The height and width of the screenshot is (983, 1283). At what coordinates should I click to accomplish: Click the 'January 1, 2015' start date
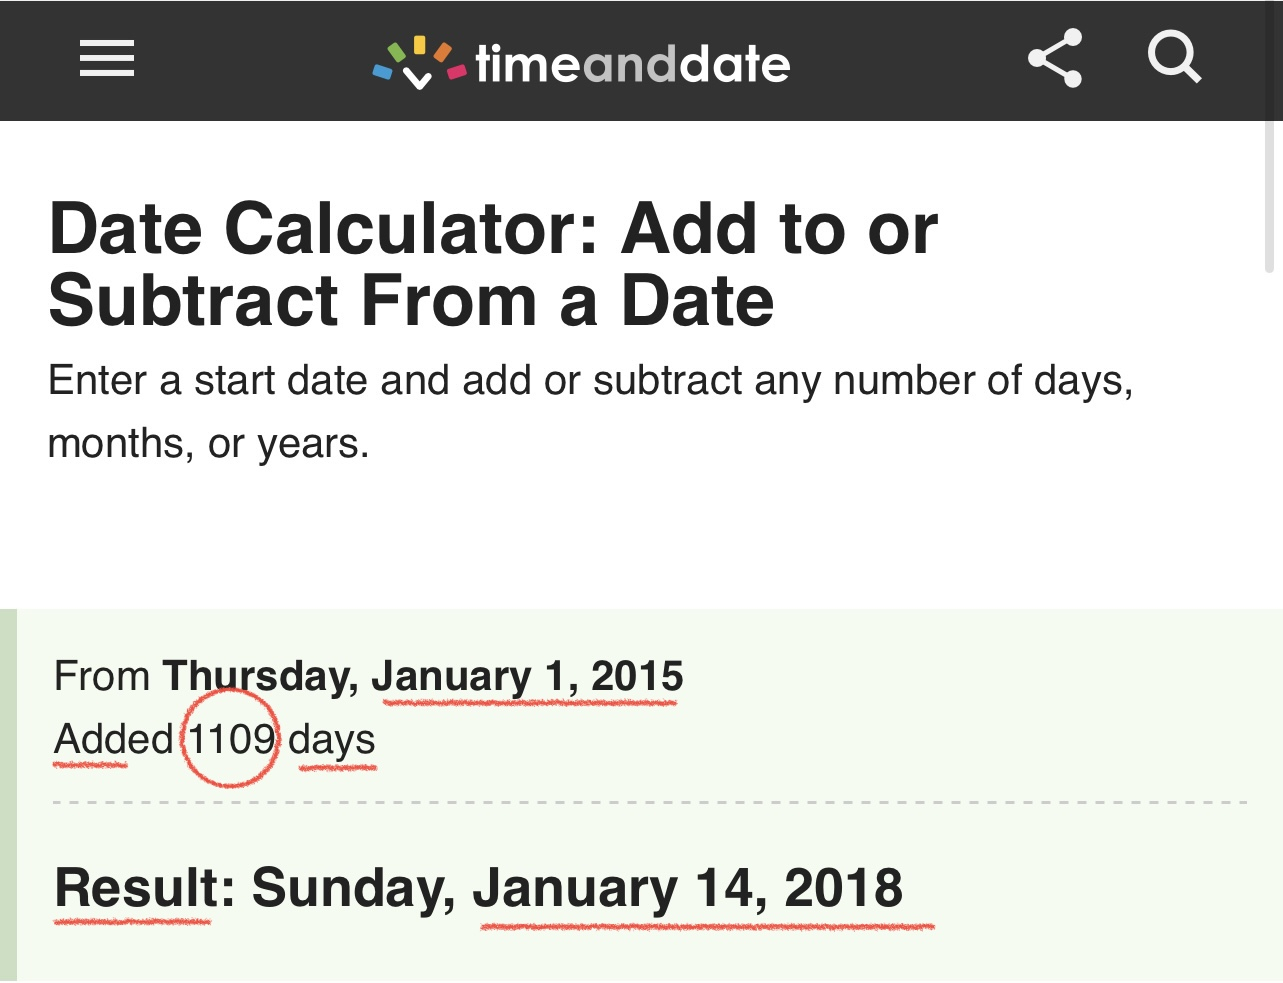point(527,677)
